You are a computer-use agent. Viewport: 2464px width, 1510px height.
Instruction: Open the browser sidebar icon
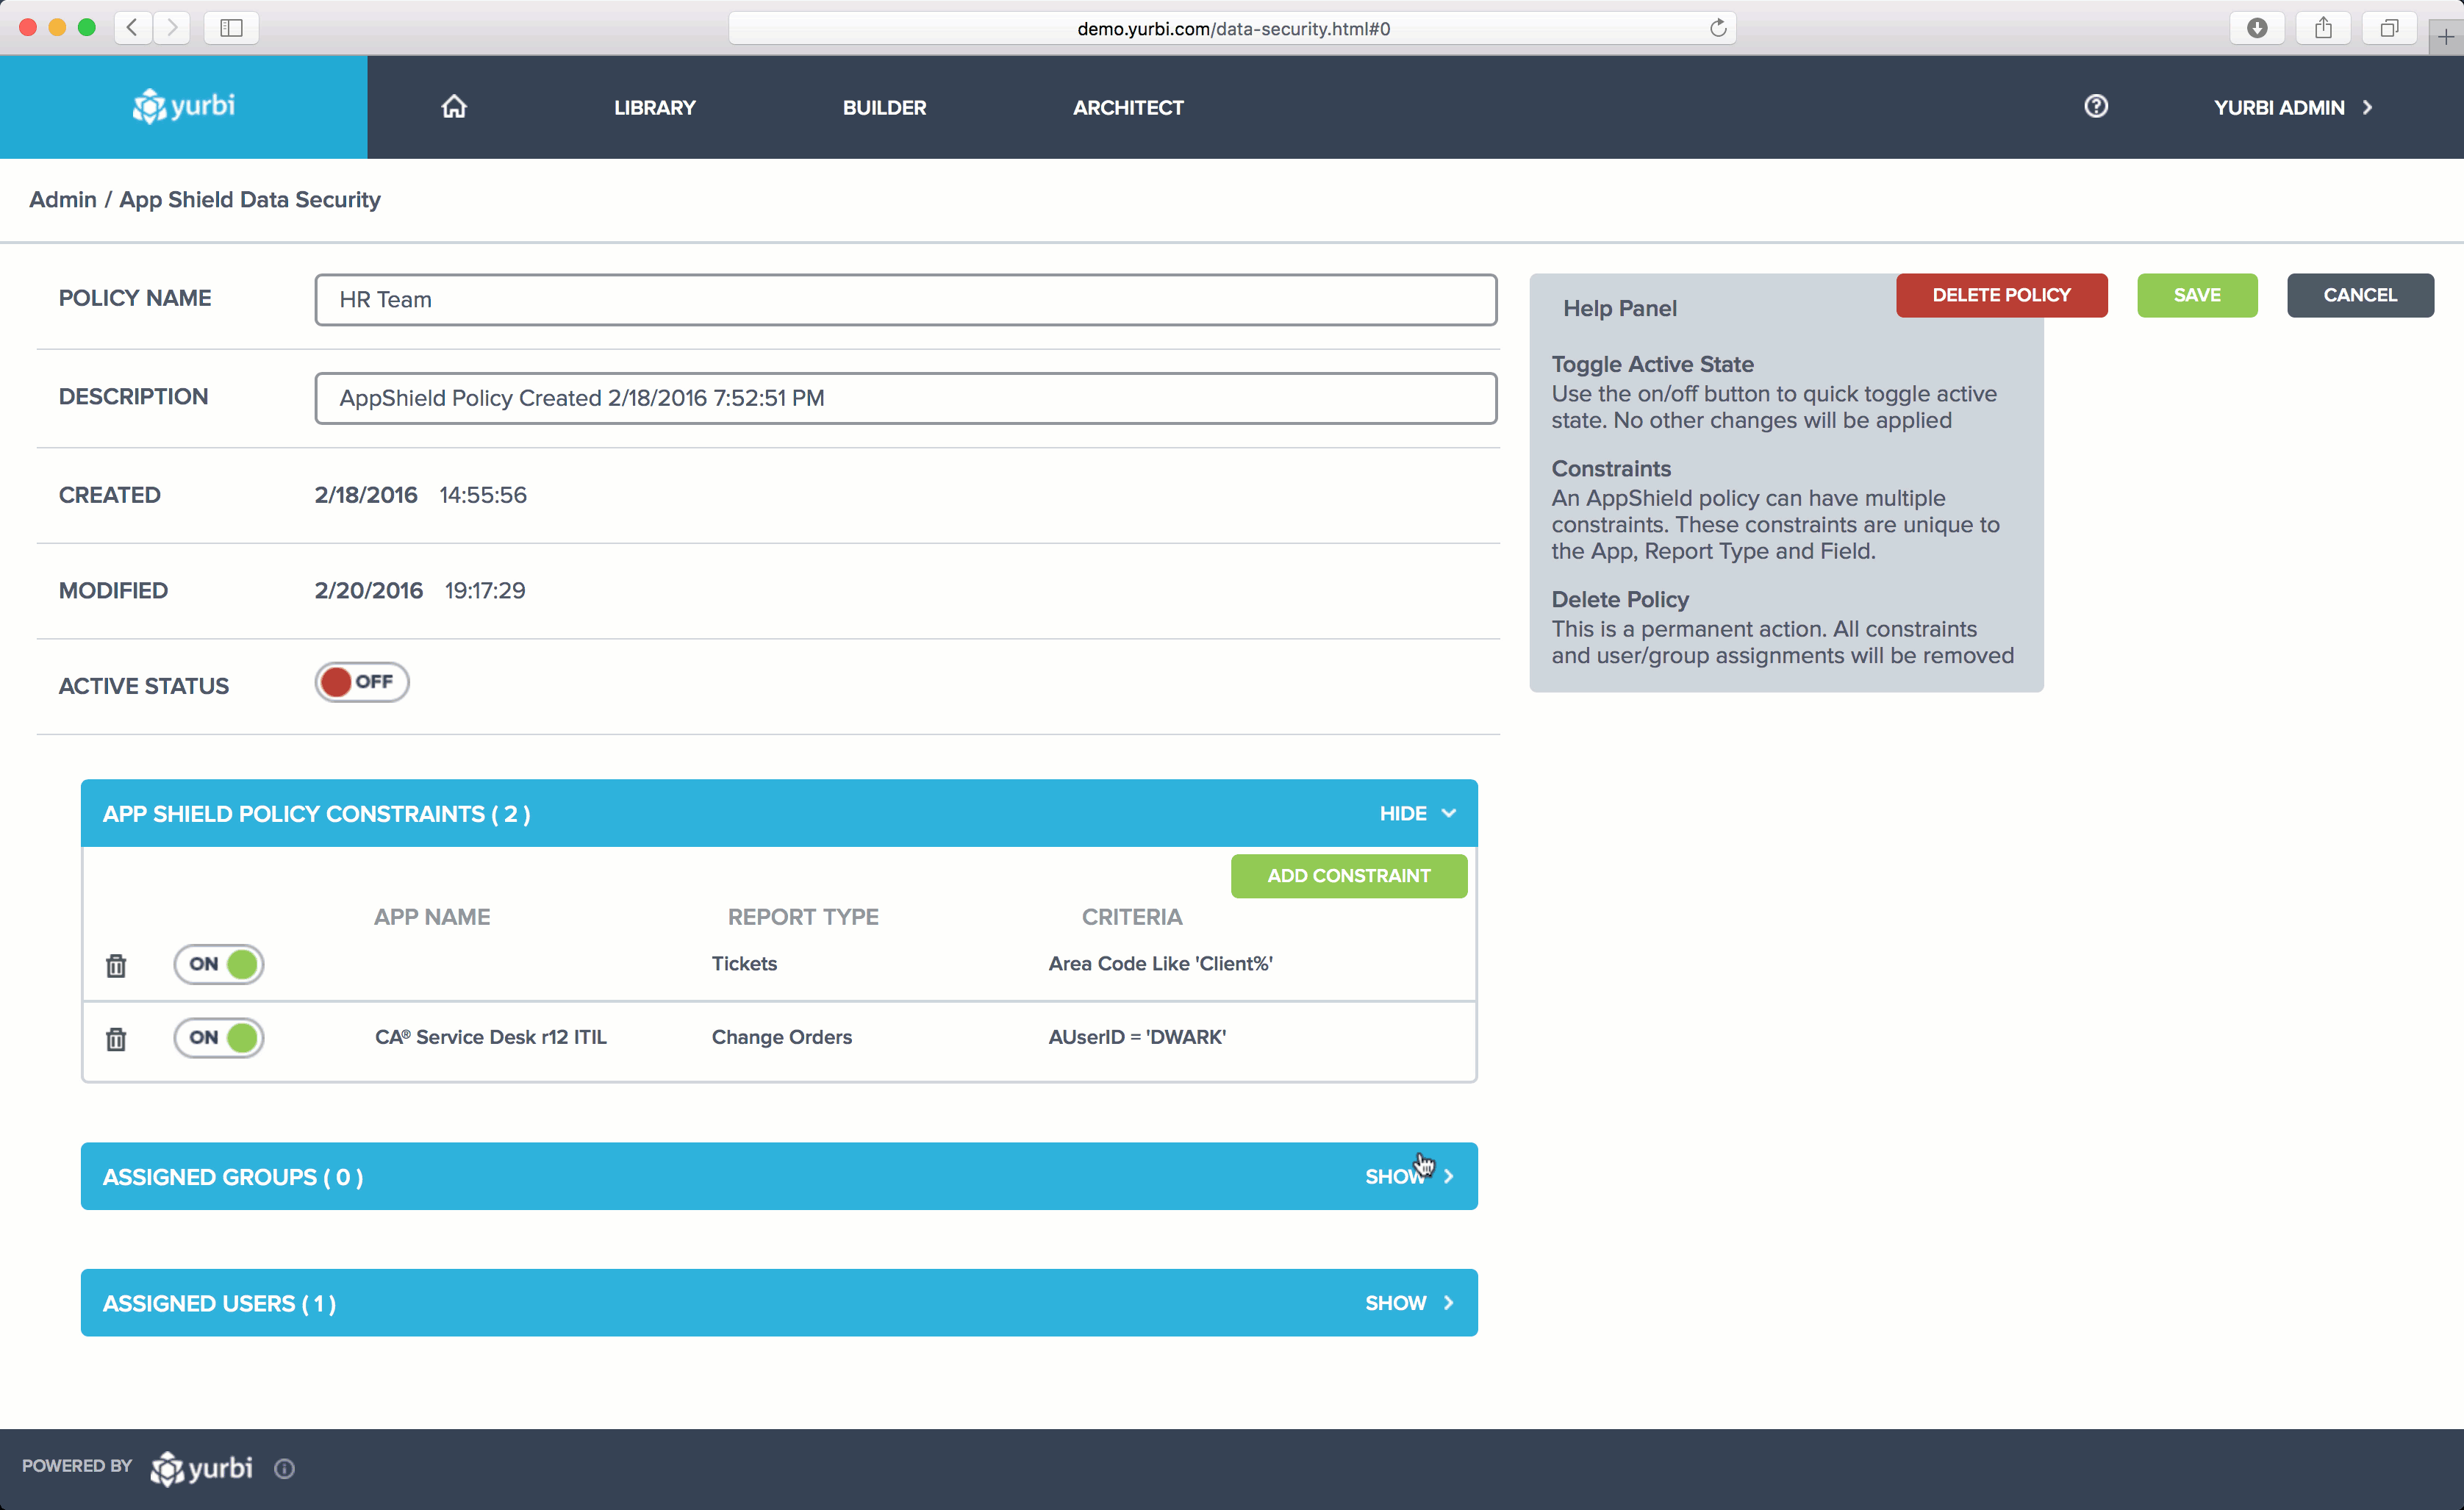click(231, 28)
